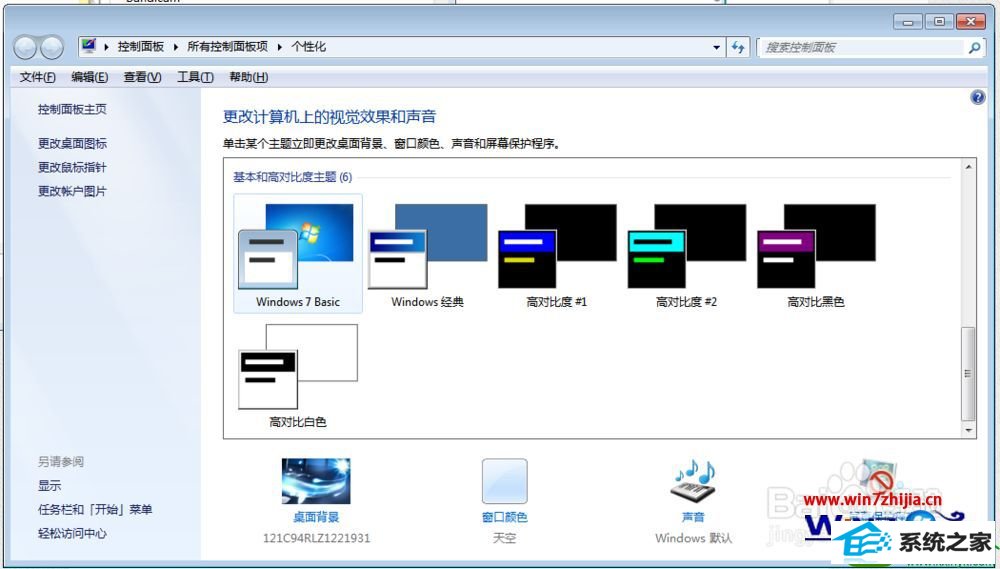Click the Windows 默认 sound scheme text

coord(693,538)
